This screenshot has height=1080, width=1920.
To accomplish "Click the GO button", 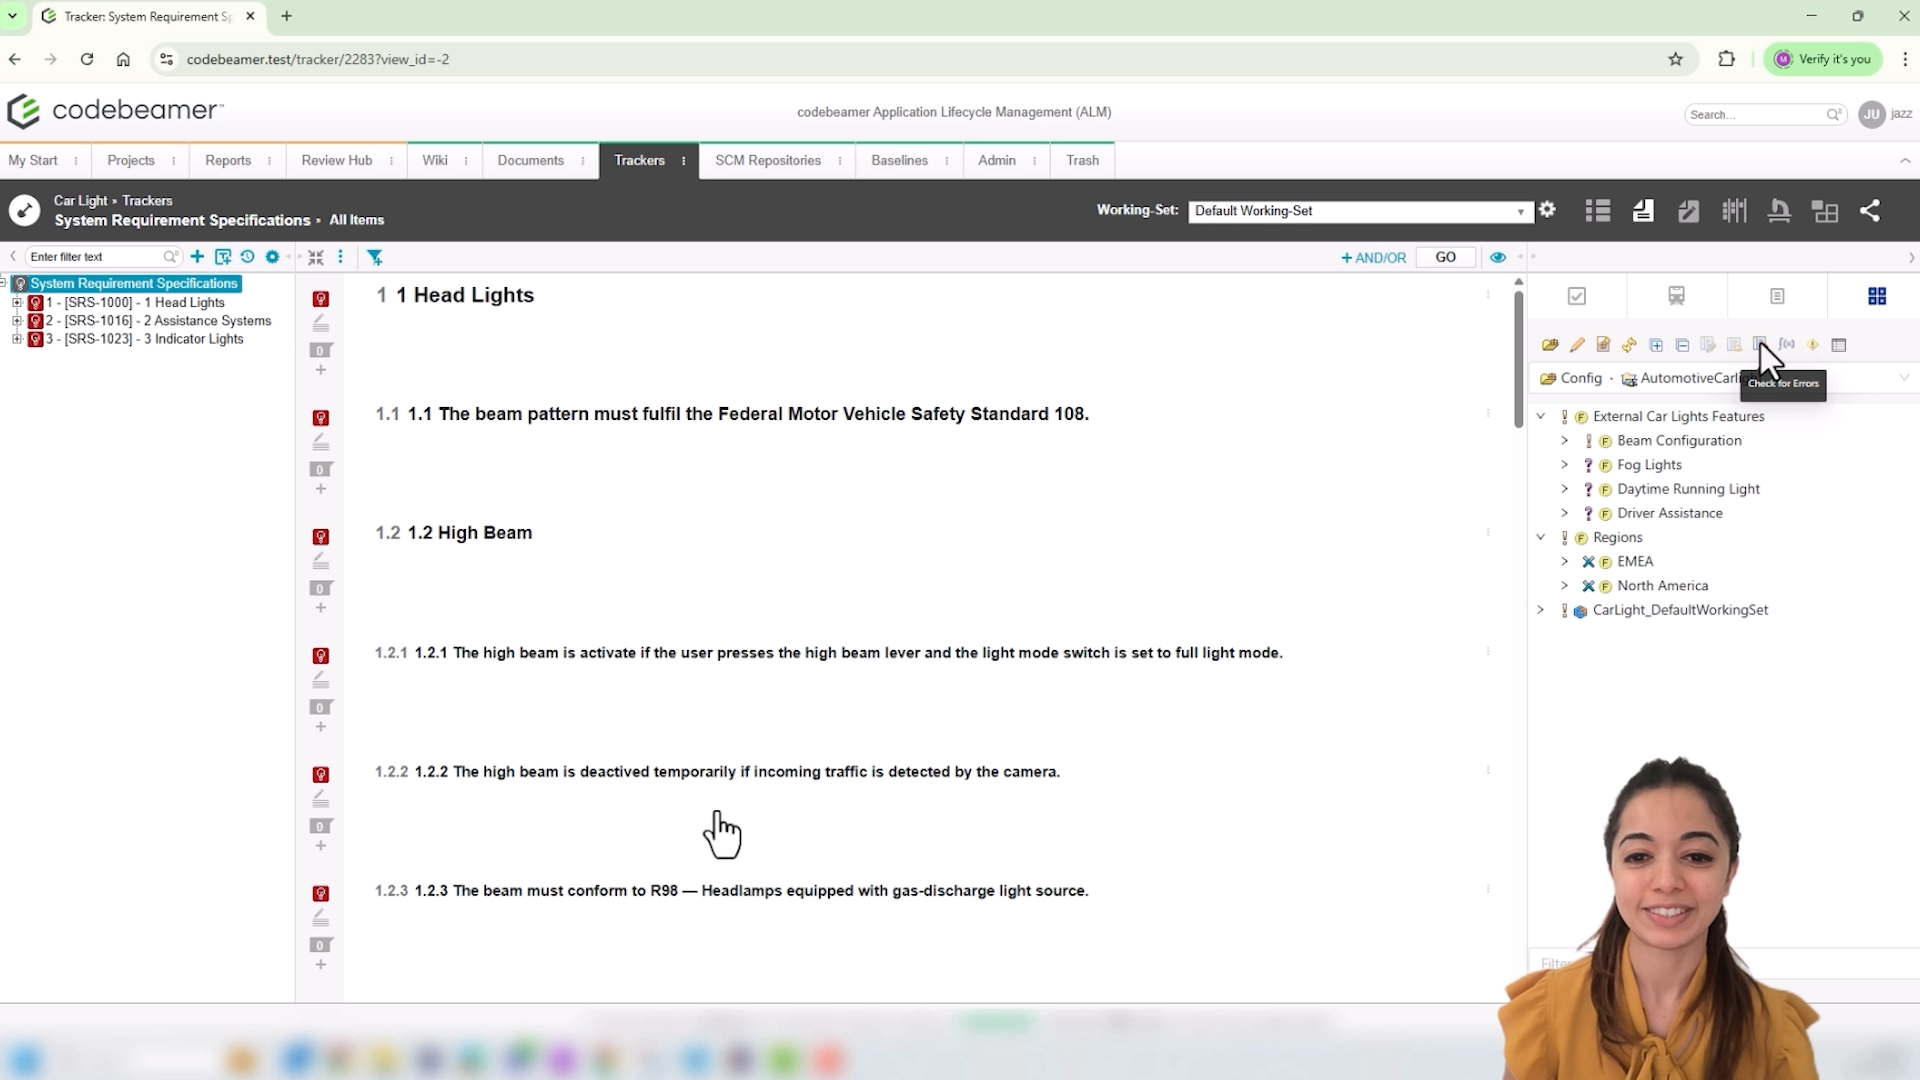I will click(x=1445, y=257).
